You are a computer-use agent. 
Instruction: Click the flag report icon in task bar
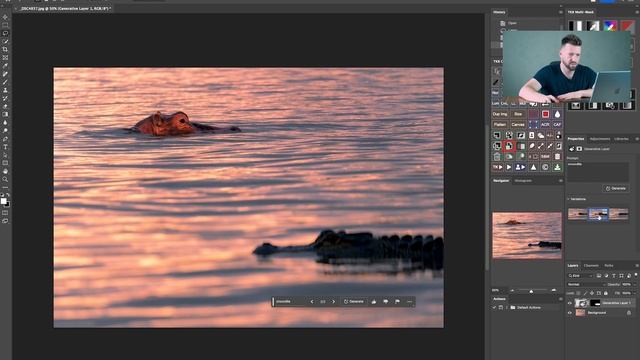[398, 302]
